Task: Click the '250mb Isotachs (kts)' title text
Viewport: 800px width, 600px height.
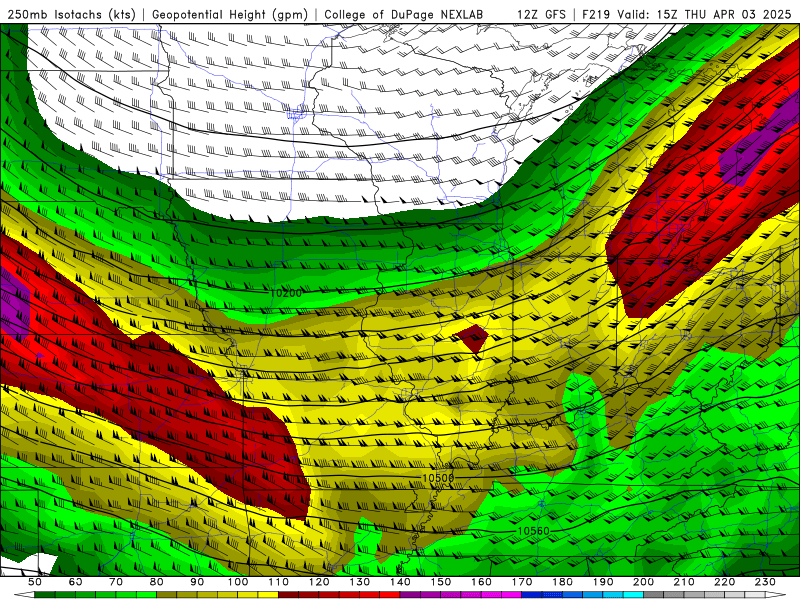Action: pos(72,14)
